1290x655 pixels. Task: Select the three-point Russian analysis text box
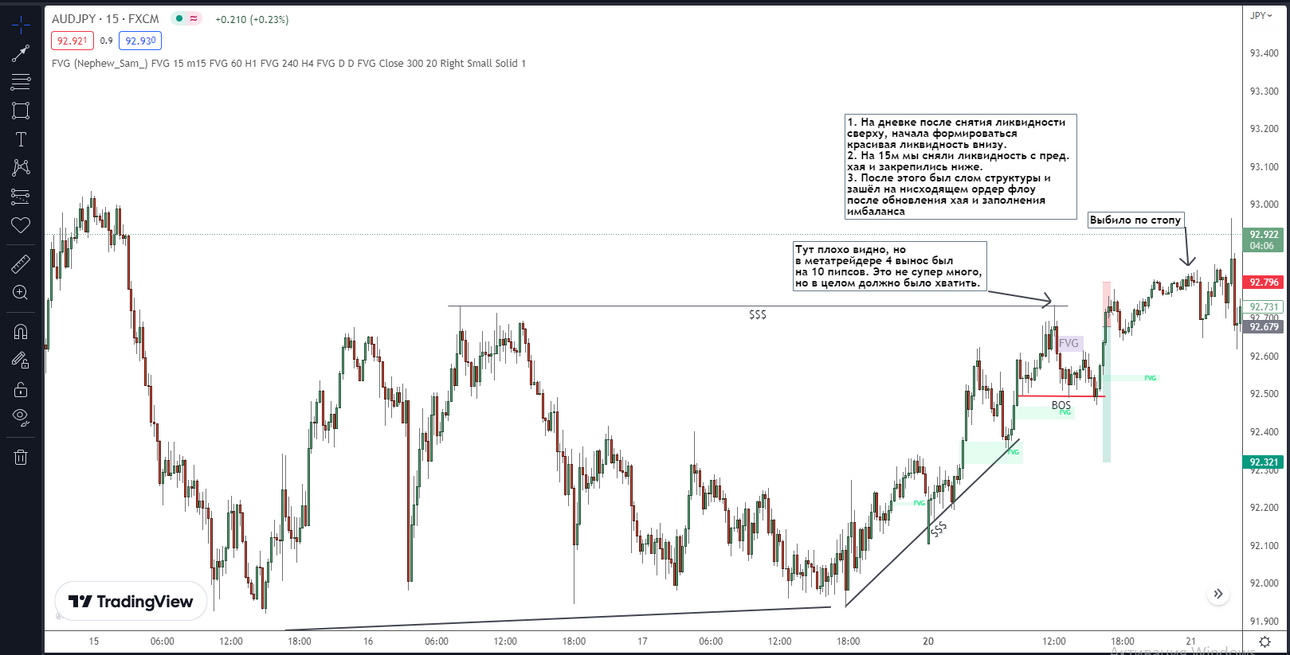click(x=960, y=167)
